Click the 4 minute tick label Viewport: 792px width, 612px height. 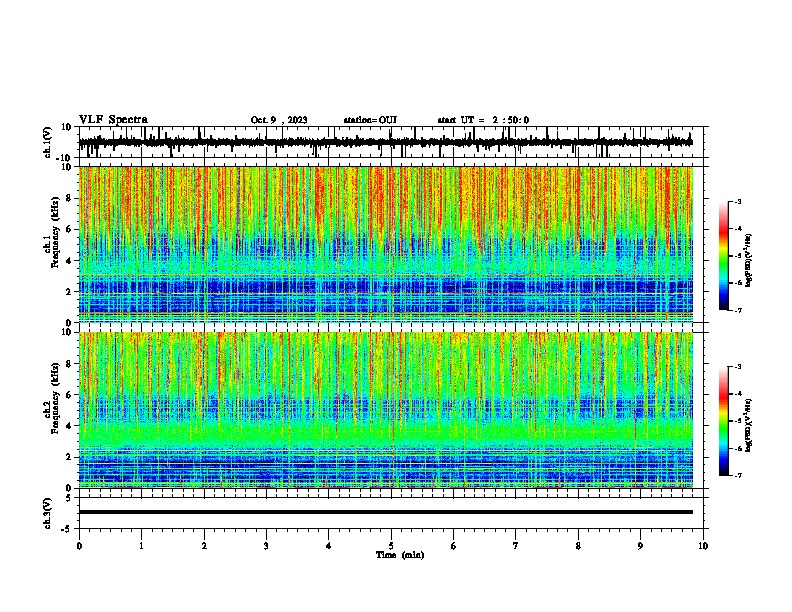[x=329, y=546]
